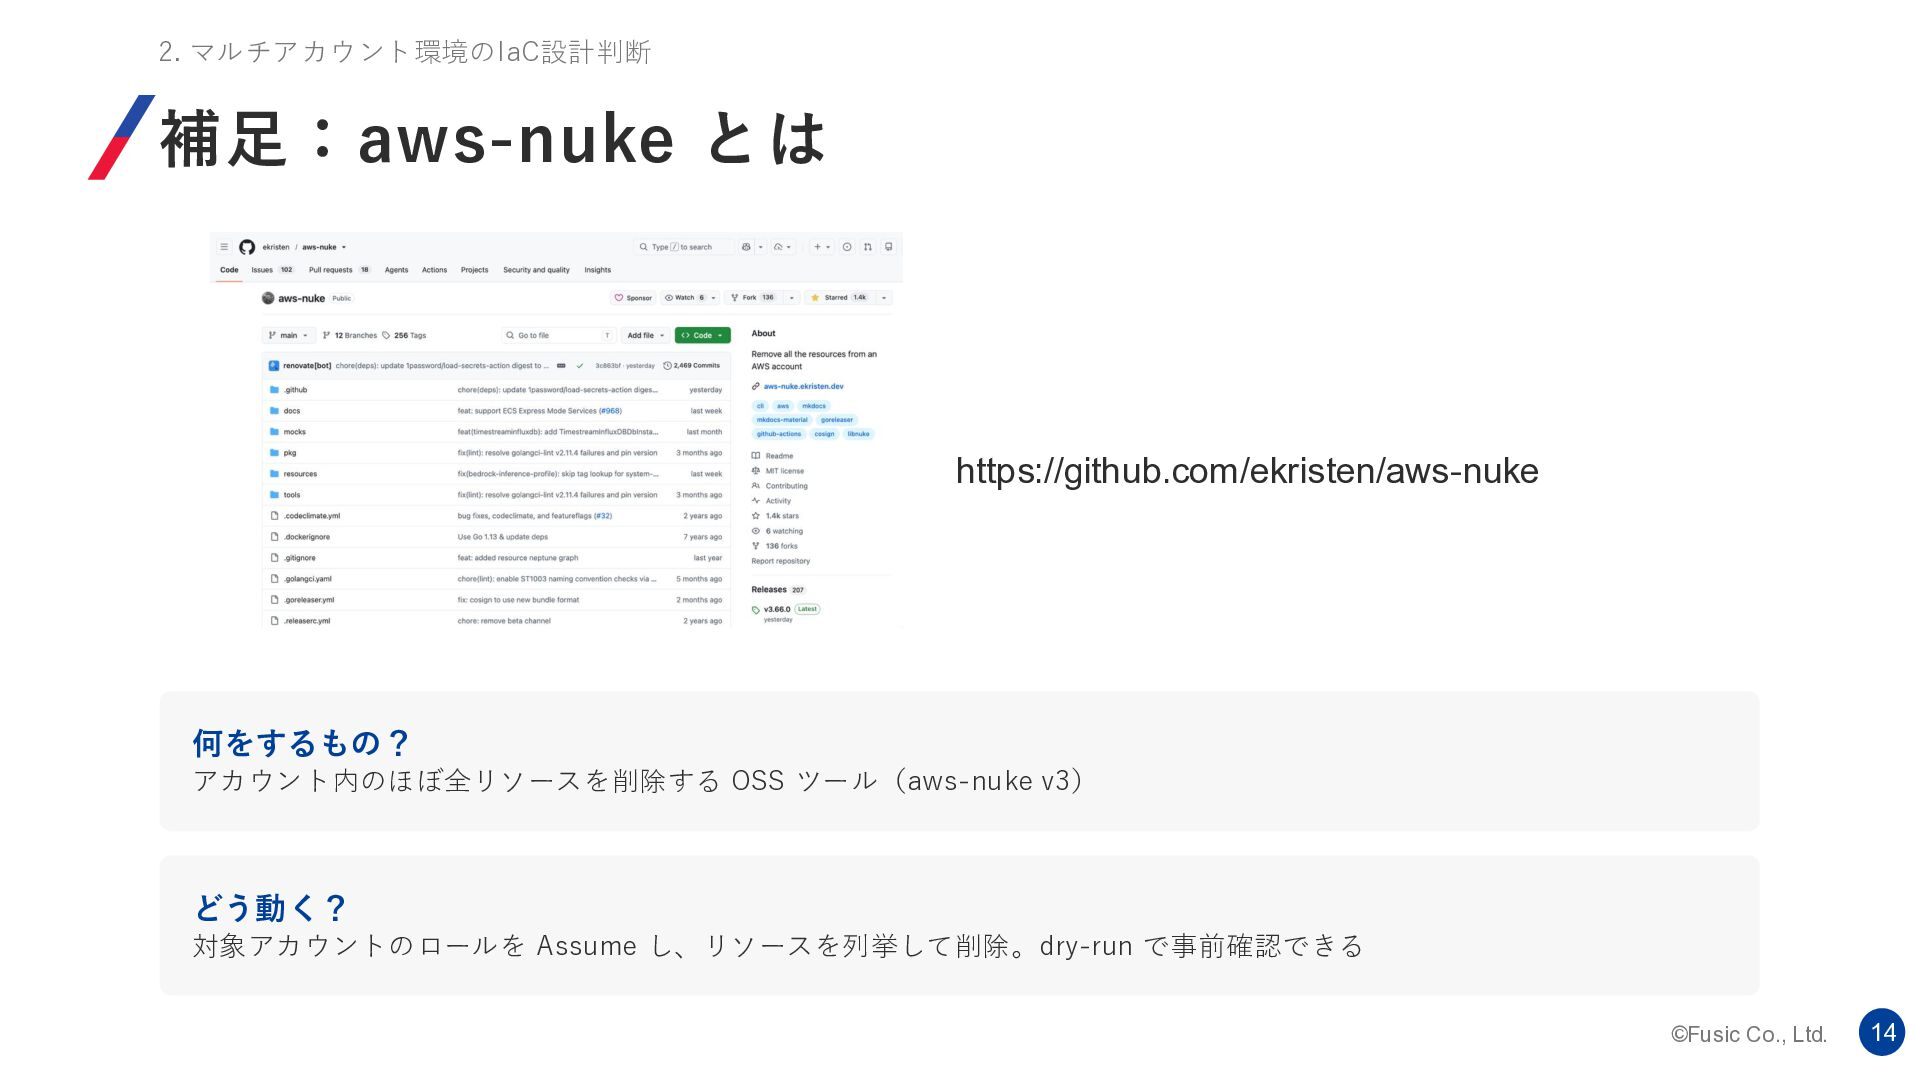
Task: Click the 'どう動く？' heading
Action: pos(270,908)
